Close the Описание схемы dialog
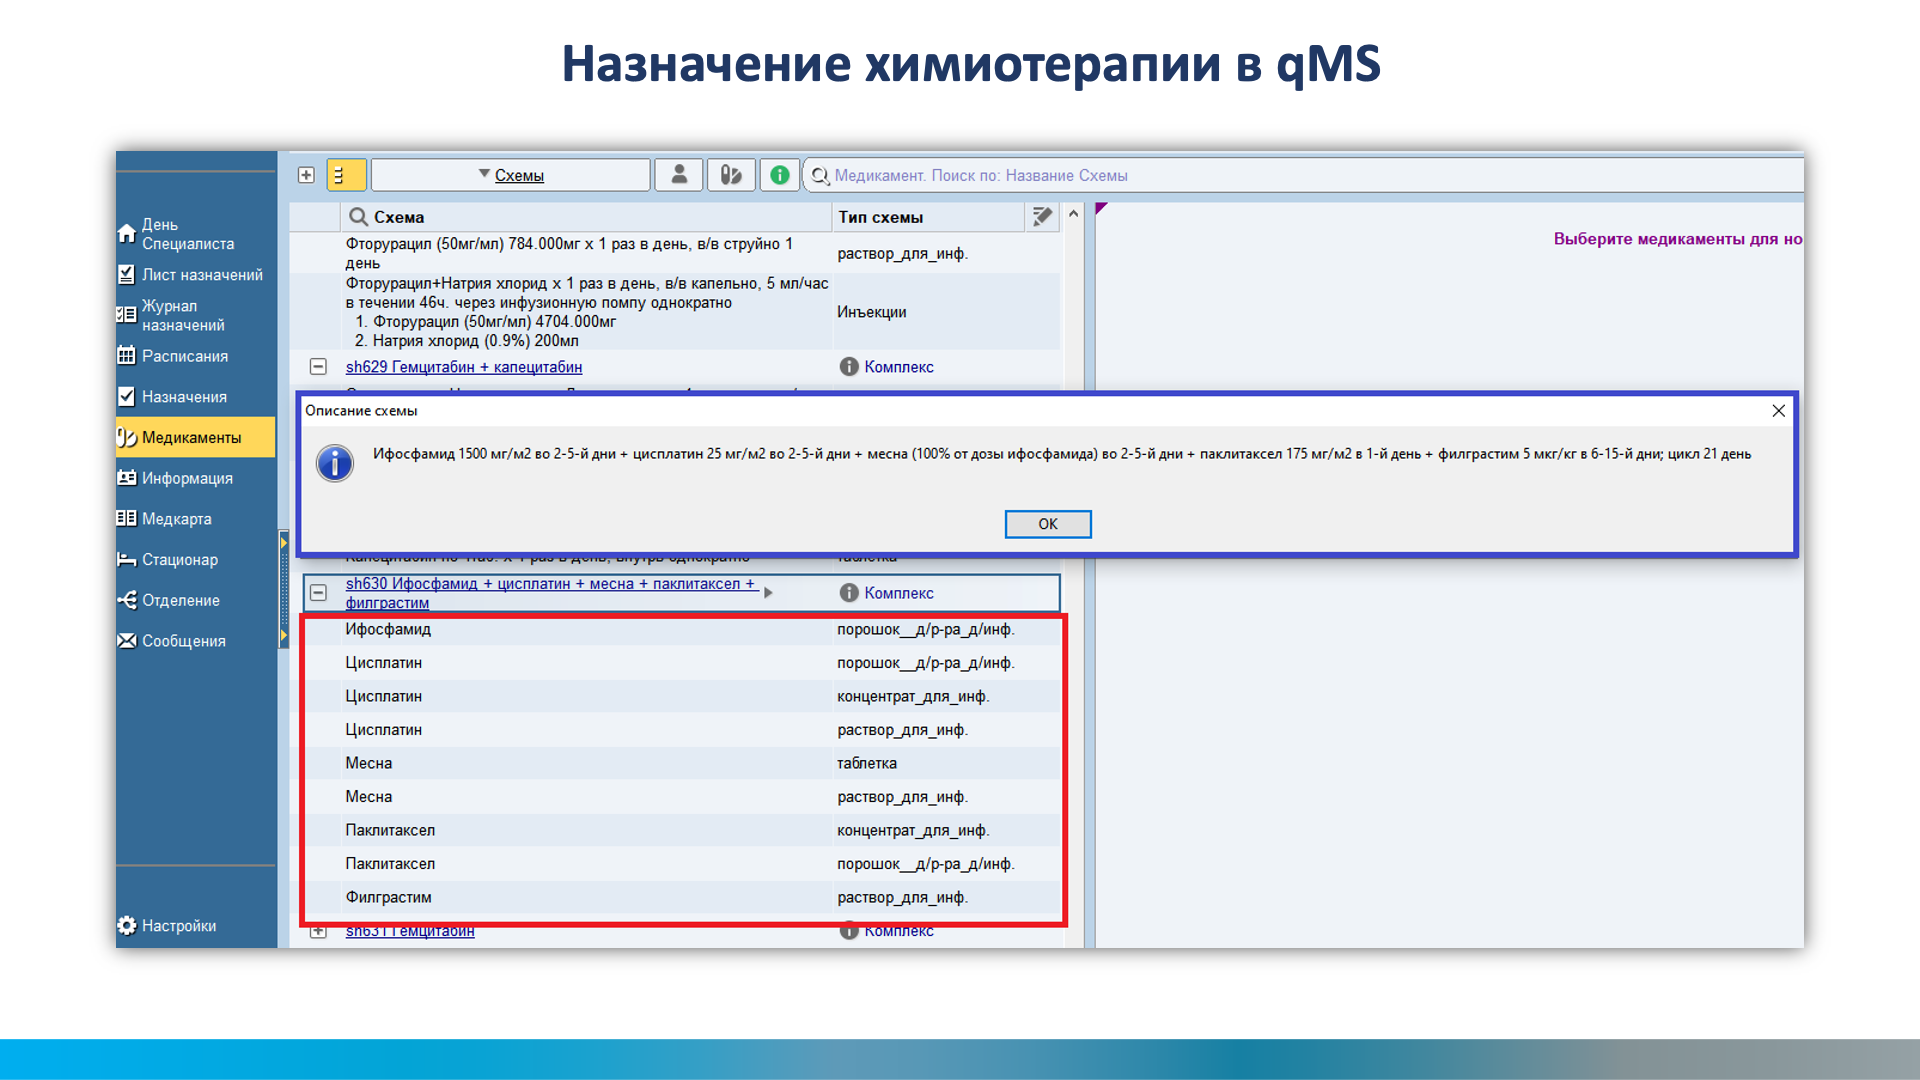 pos(1778,411)
